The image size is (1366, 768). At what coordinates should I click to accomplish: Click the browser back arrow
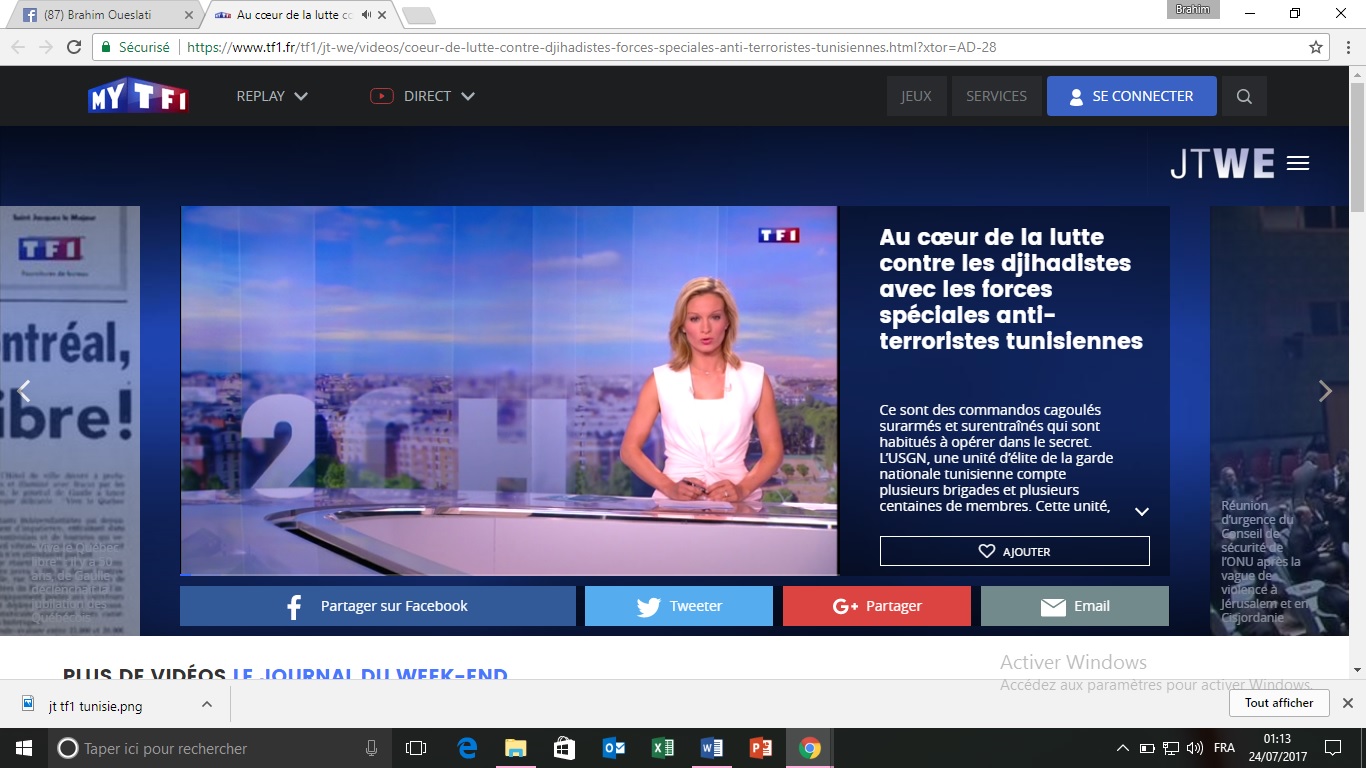tap(18, 47)
